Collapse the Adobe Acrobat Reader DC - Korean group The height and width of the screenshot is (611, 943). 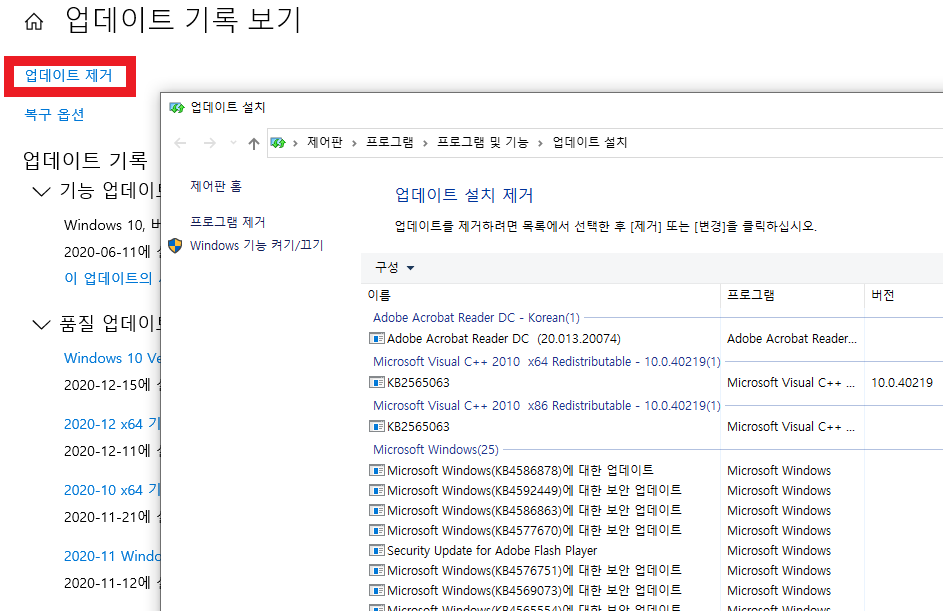point(476,318)
